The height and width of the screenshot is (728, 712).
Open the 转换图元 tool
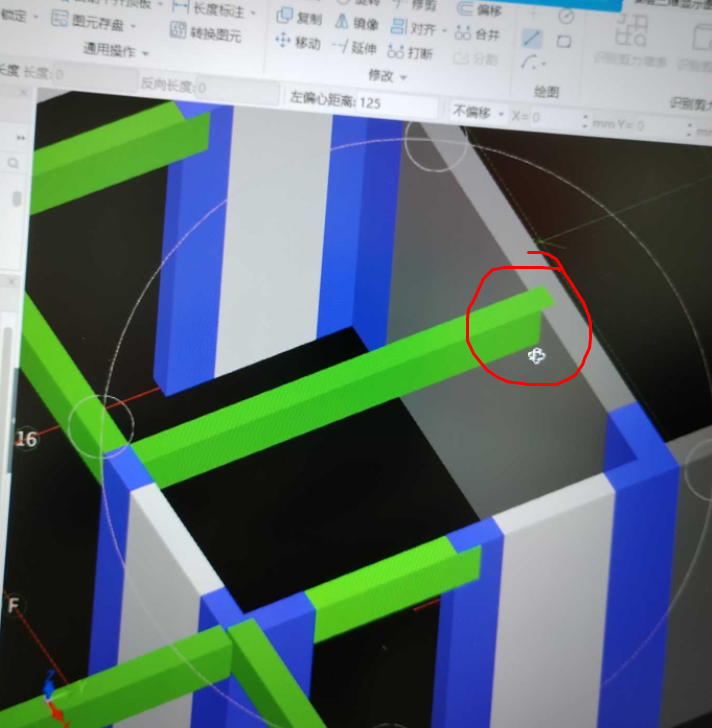pos(206,32)
